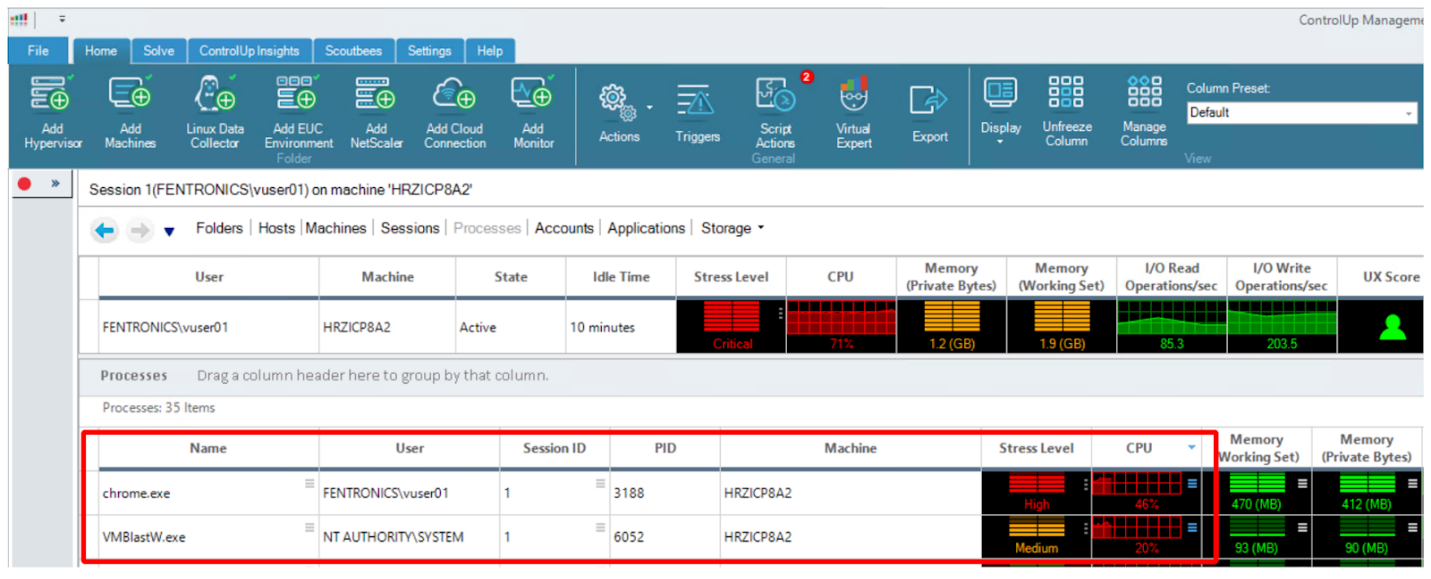Go to the Applications view

(x=646, y=228)
